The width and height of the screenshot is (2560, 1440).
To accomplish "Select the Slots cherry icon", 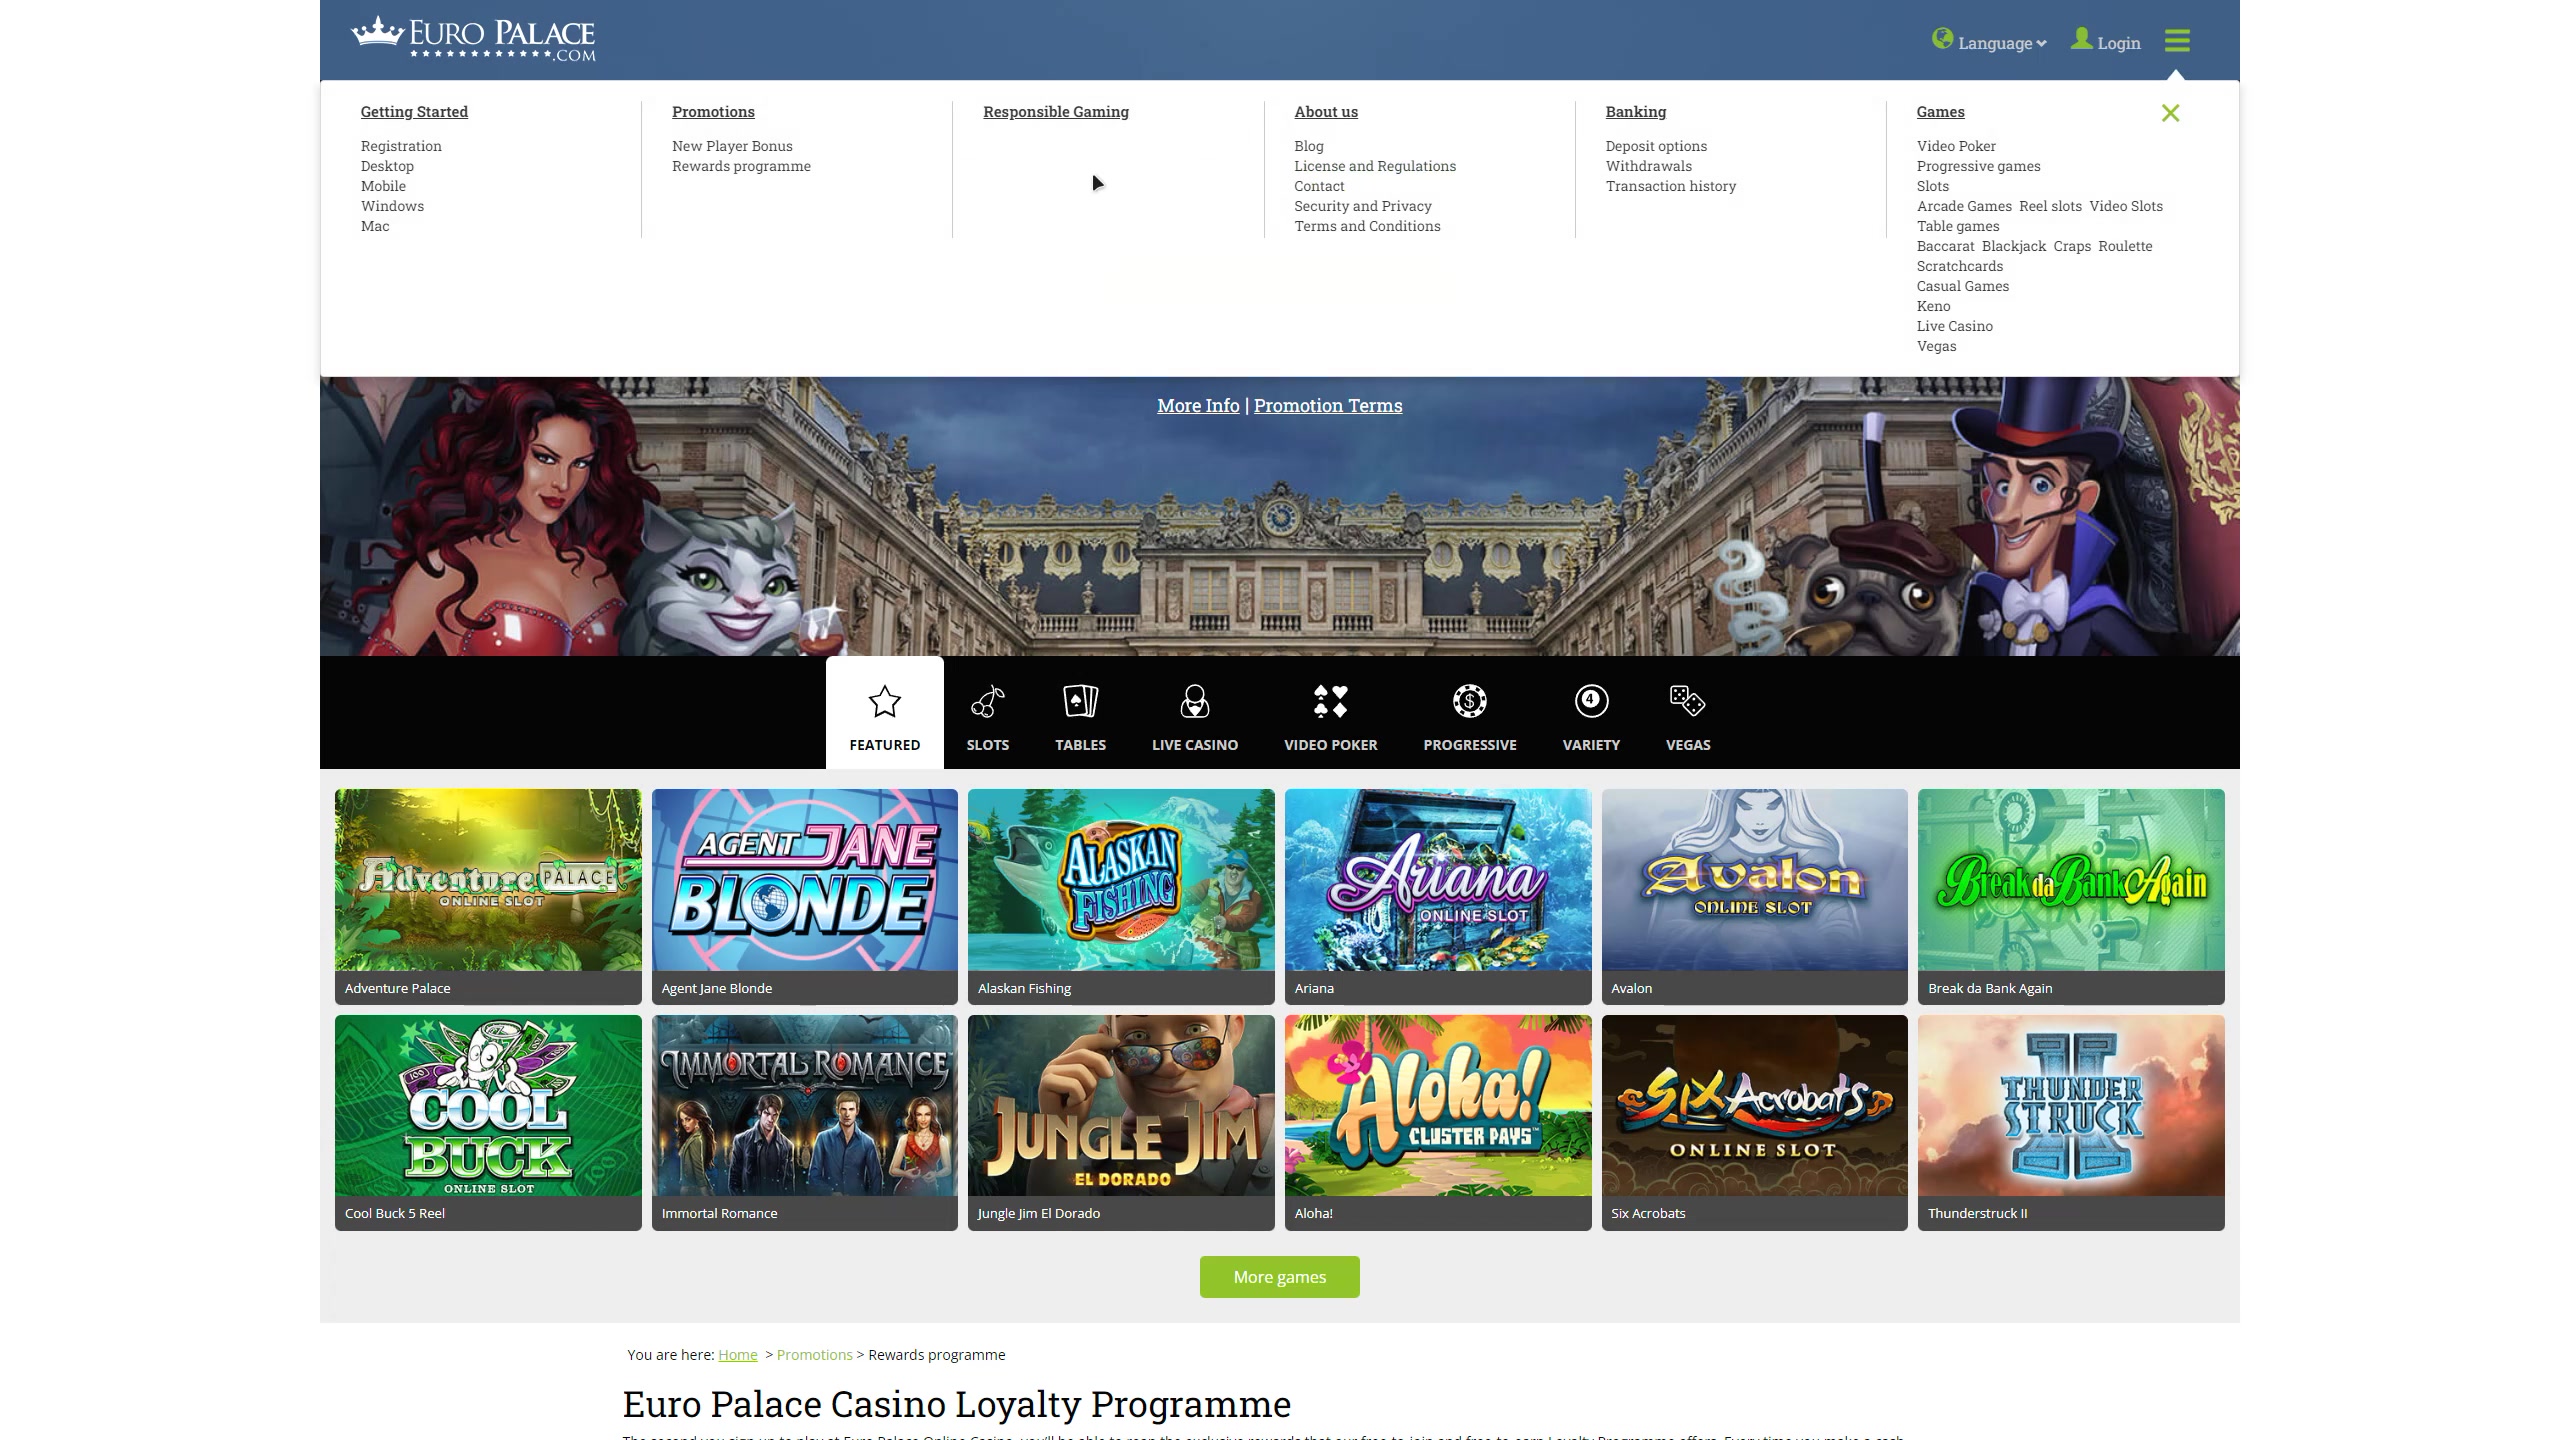I will [x=987, y=702].
